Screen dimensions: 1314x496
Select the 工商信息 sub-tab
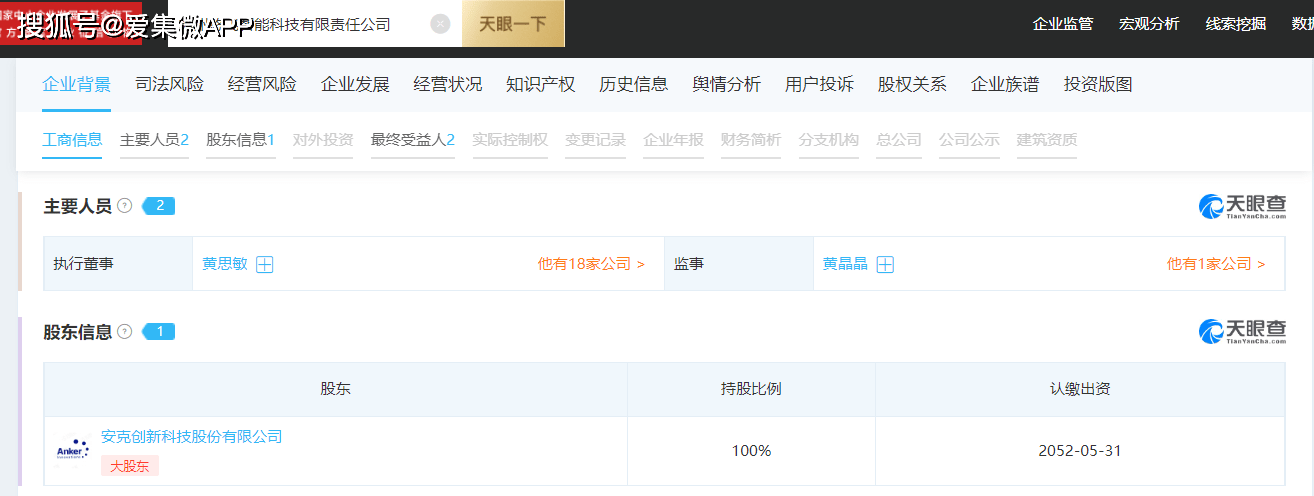click(72, 140)
